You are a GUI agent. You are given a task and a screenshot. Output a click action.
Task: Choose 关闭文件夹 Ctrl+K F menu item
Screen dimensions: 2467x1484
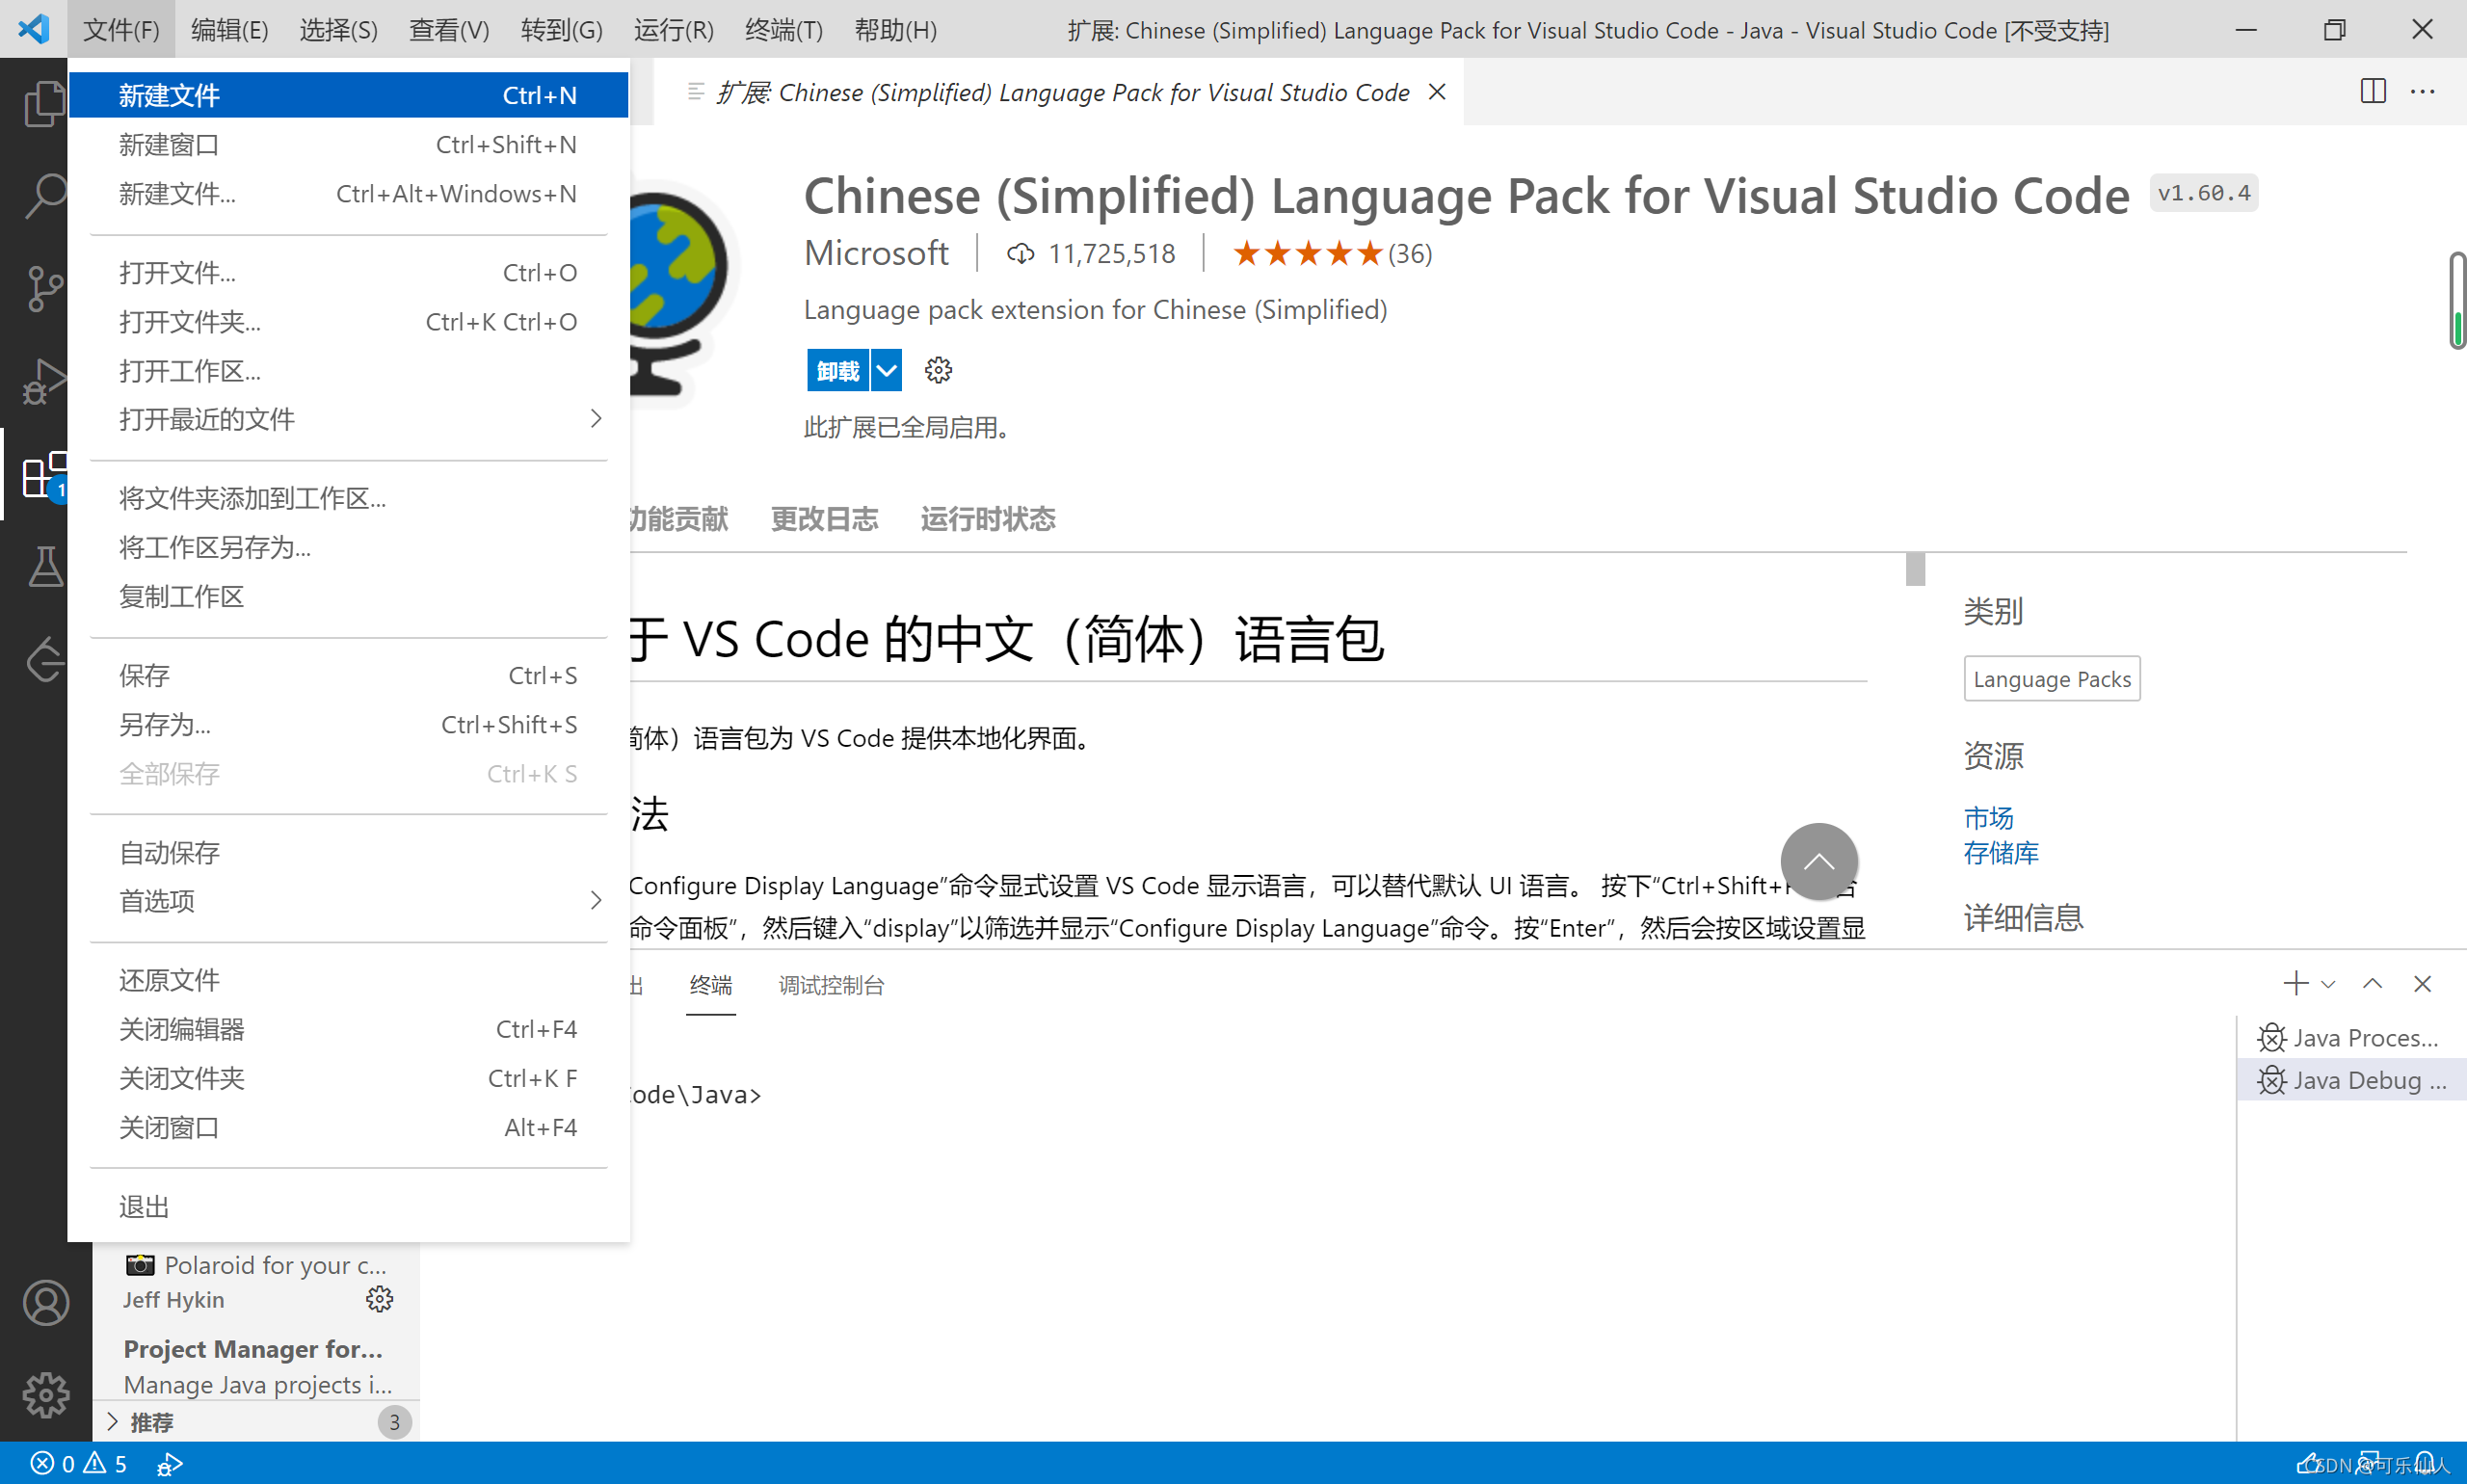click(x=349, y=1078)
